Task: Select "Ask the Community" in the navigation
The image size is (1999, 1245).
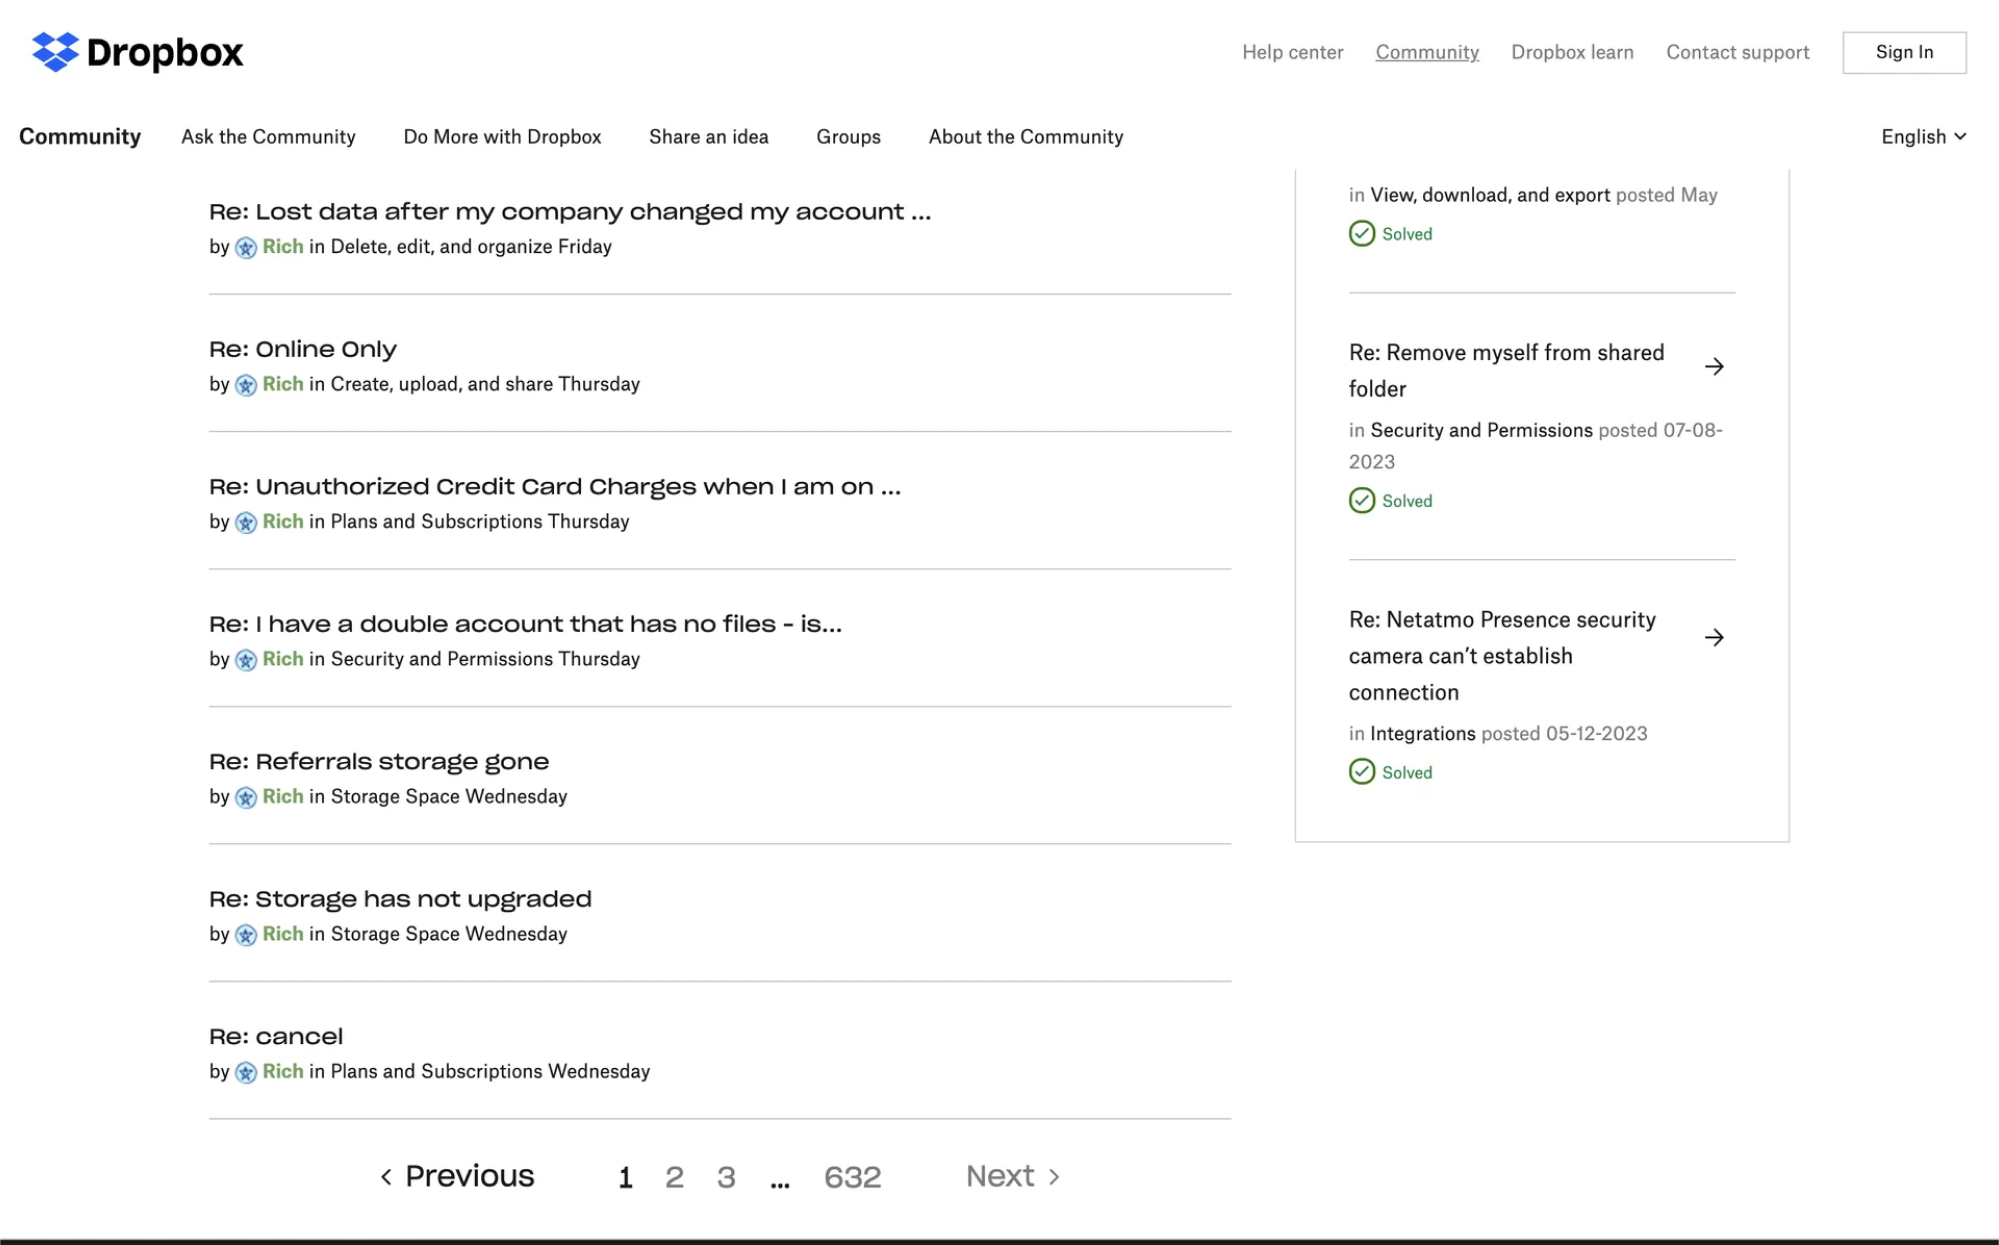Action: click(268, 136)
